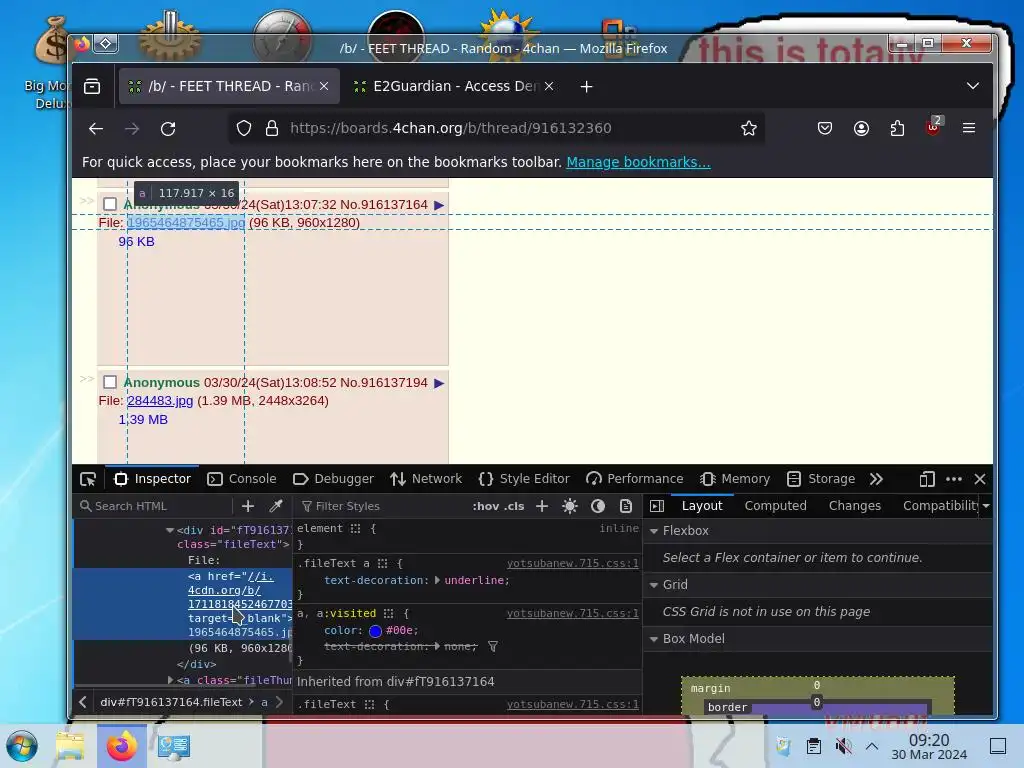Collapse the Box Model section
Screen dimensions: 1024x768
654,639
